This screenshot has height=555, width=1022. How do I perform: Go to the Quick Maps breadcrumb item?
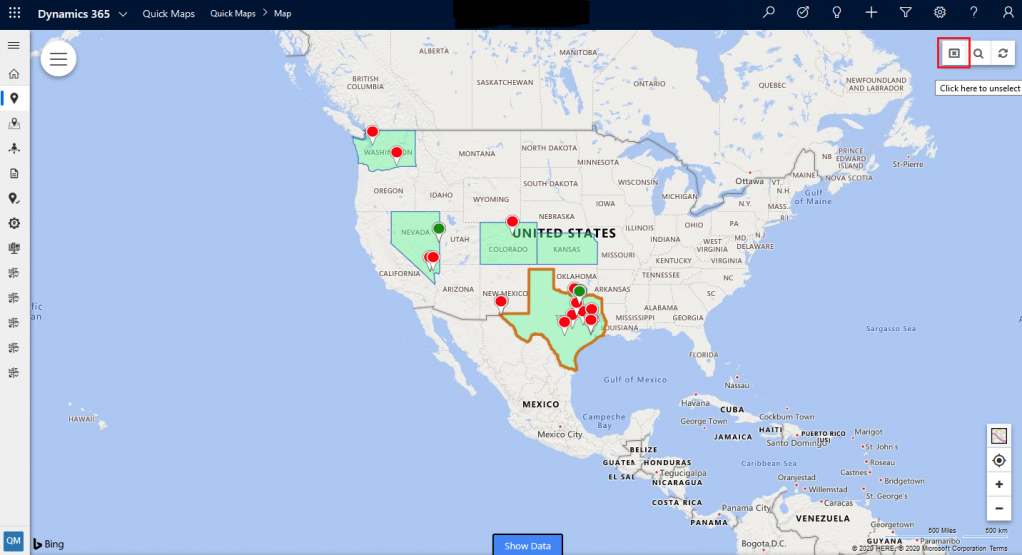[233, 14]
